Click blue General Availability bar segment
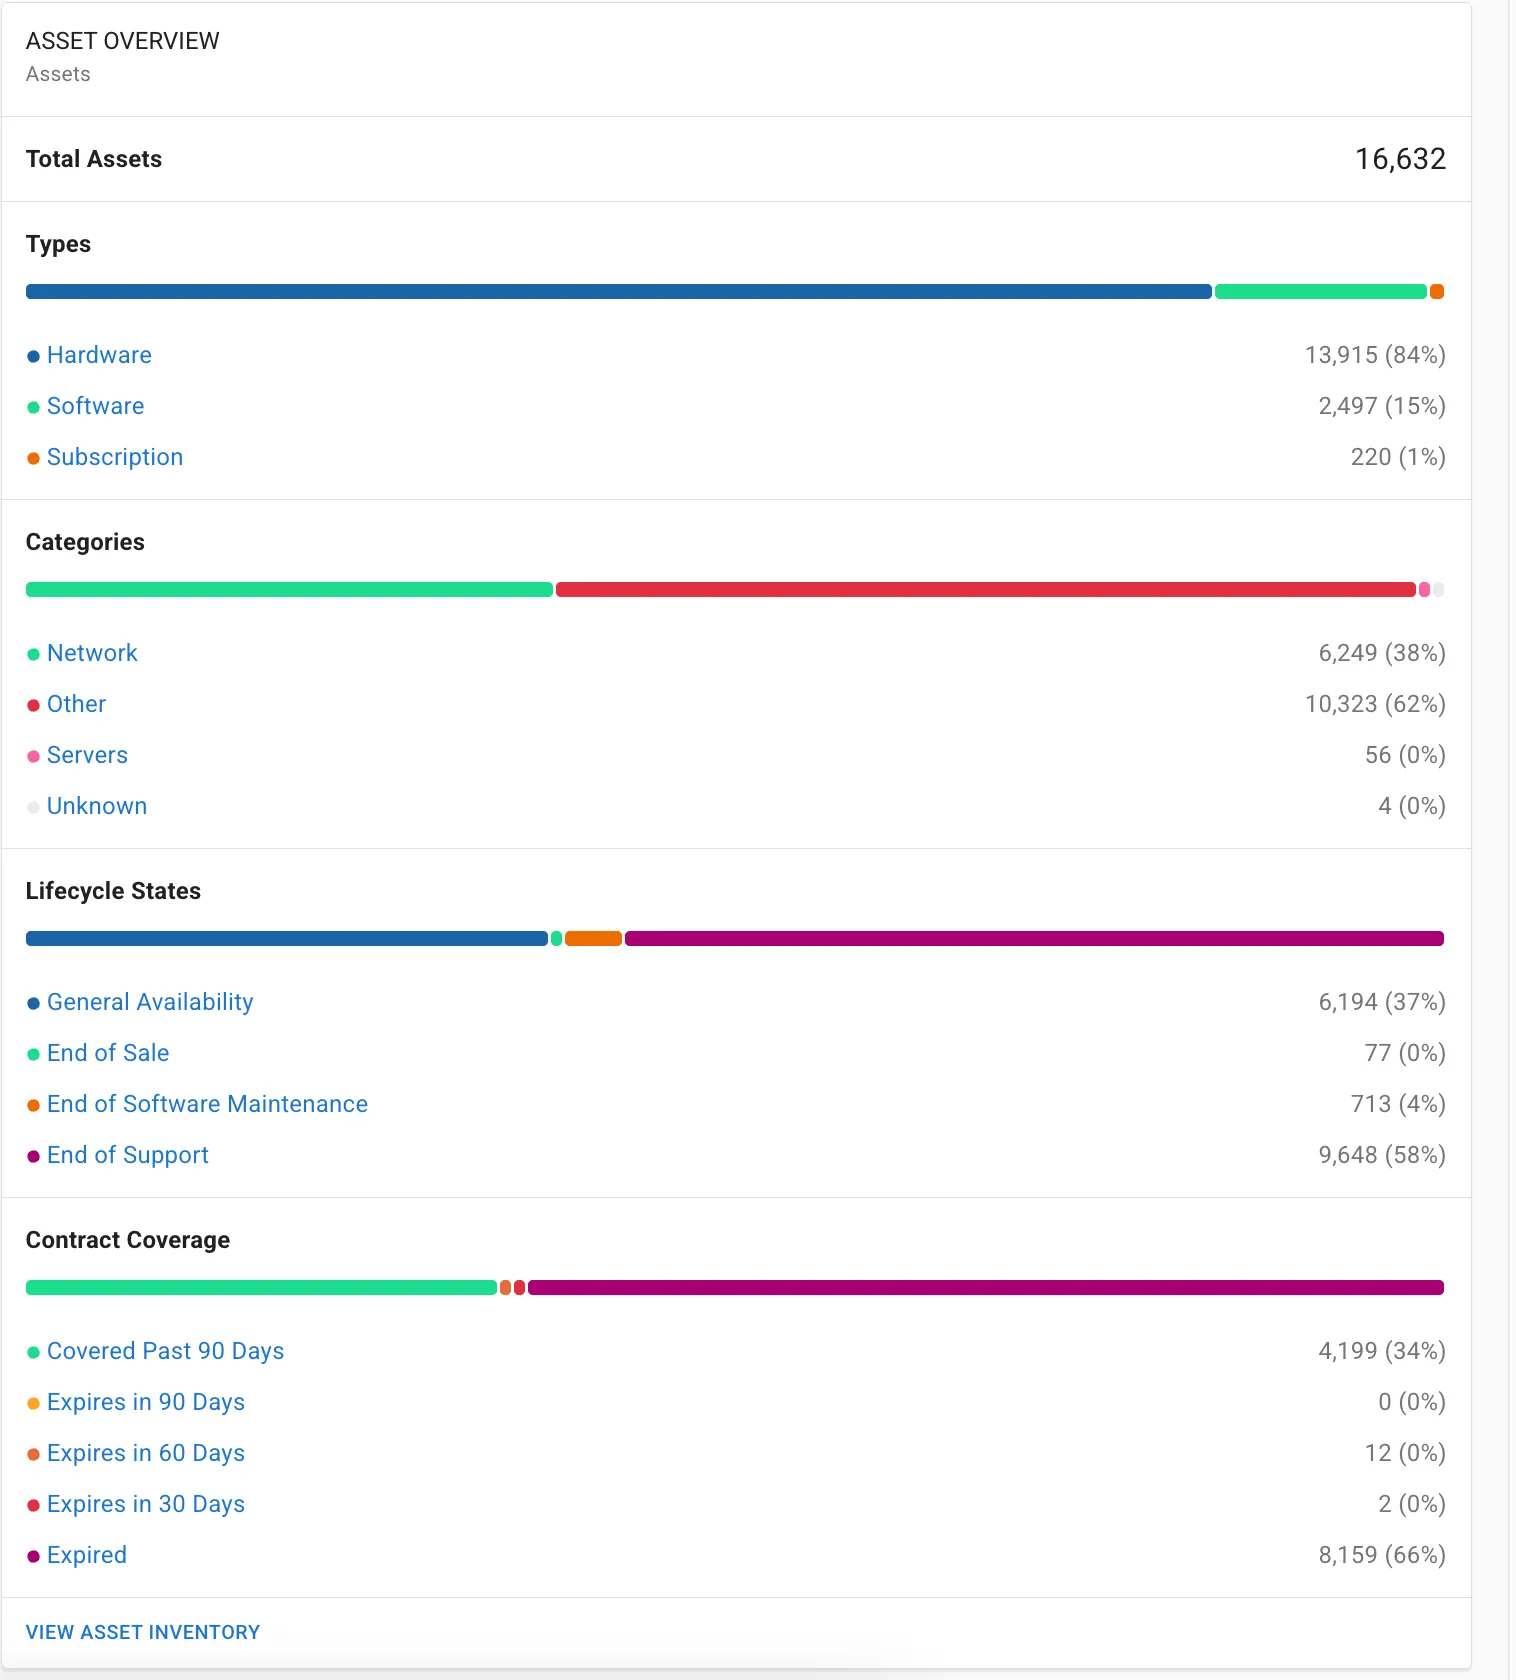Viewport: 1516px width, 1680px height. [x=287, y=939]
